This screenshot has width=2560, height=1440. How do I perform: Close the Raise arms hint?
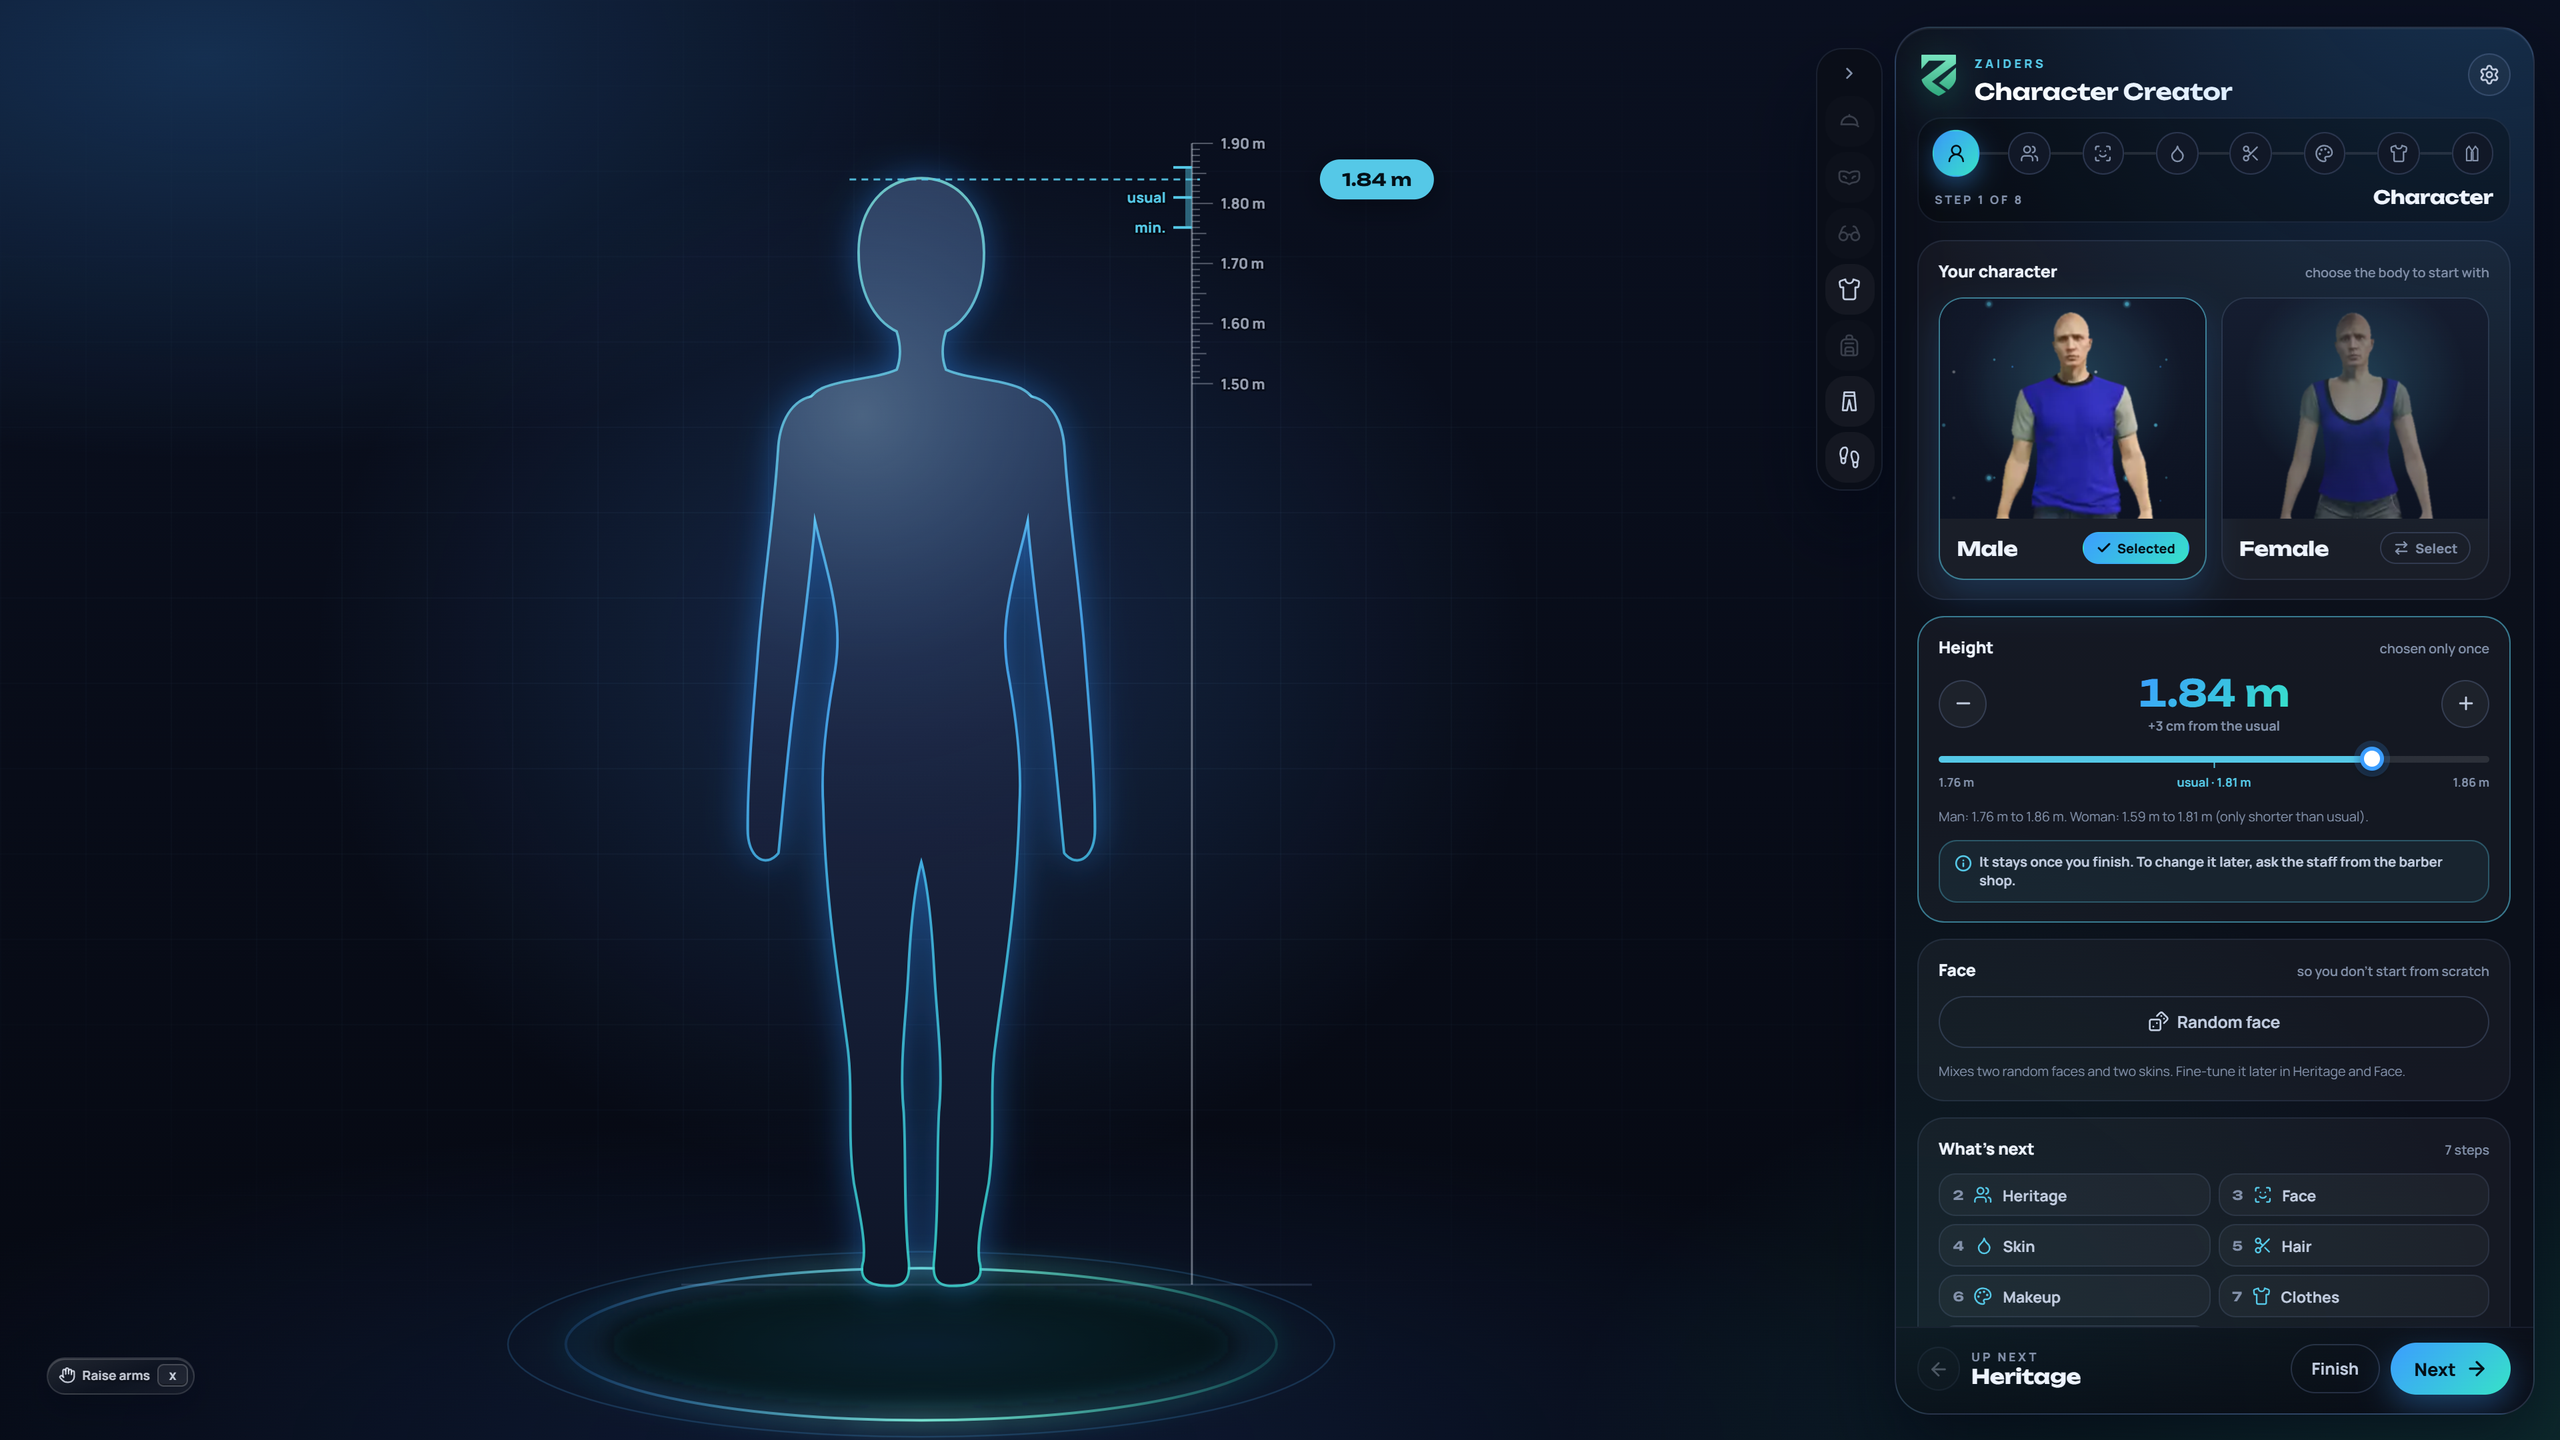point(172,1376)
